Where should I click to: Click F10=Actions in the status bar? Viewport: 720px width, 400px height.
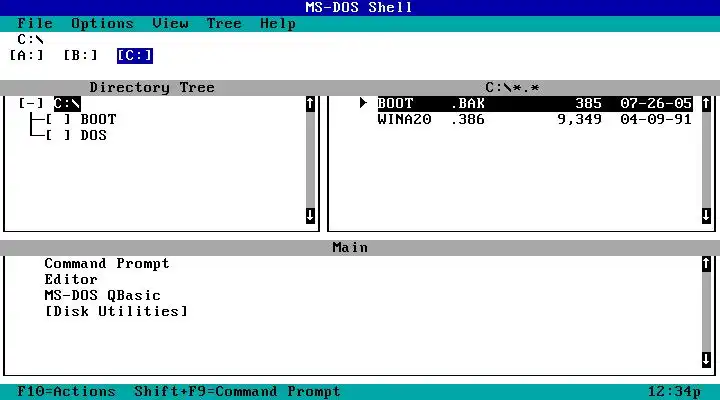[x=67, y=392]
